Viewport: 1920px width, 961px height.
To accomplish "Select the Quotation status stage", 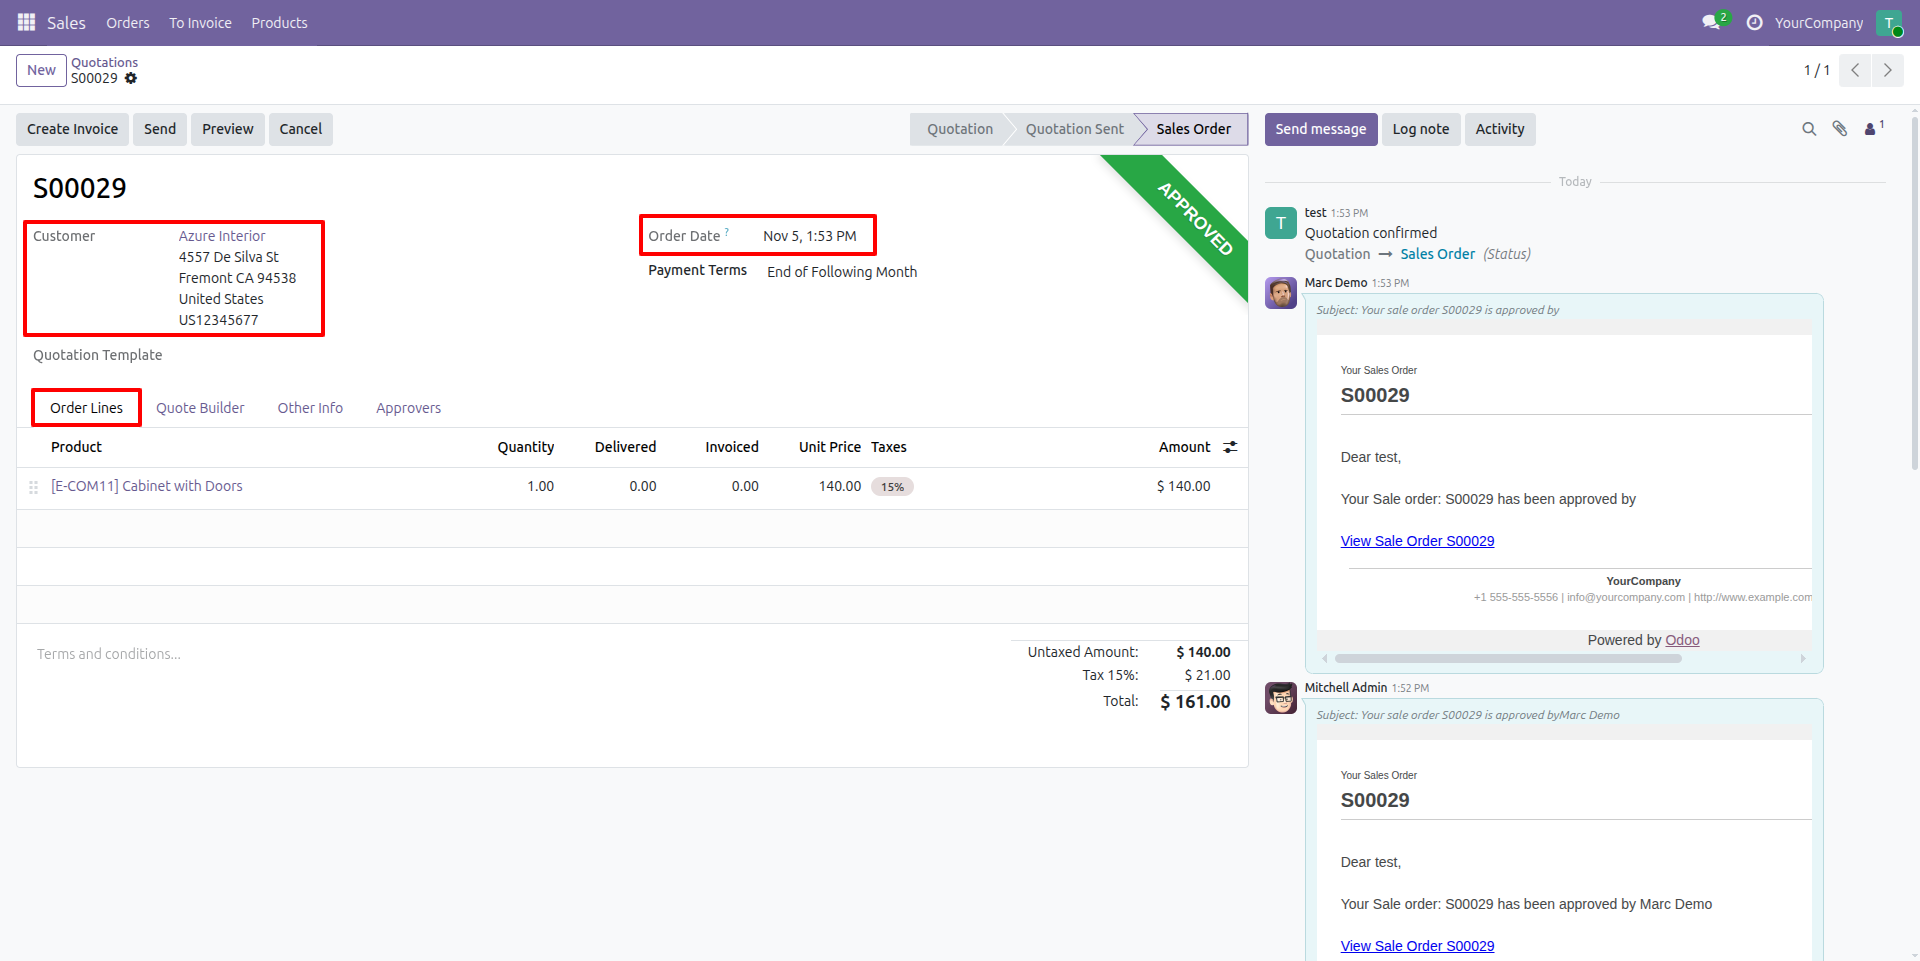I will pyautogui.click(x=959, y=129).
